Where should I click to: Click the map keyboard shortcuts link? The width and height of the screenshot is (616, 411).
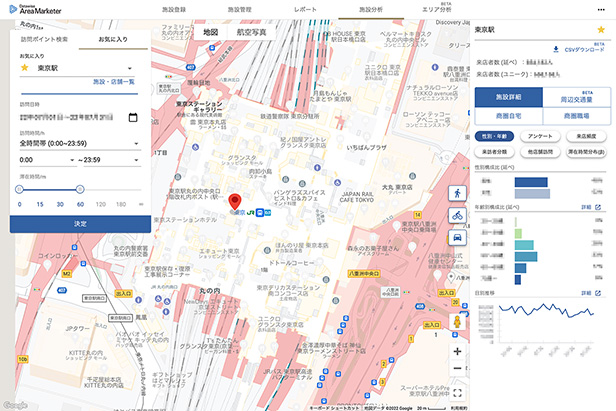point(334,408)
